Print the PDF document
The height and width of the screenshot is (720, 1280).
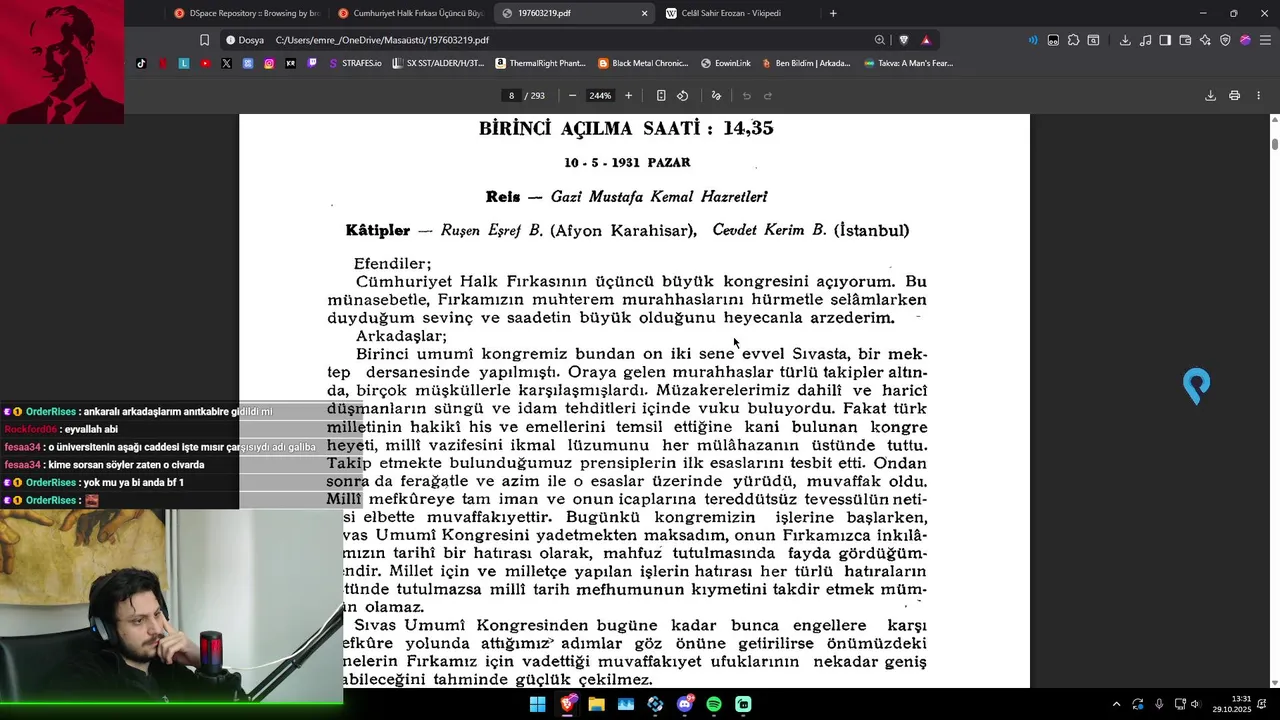tap(1234, 96)
